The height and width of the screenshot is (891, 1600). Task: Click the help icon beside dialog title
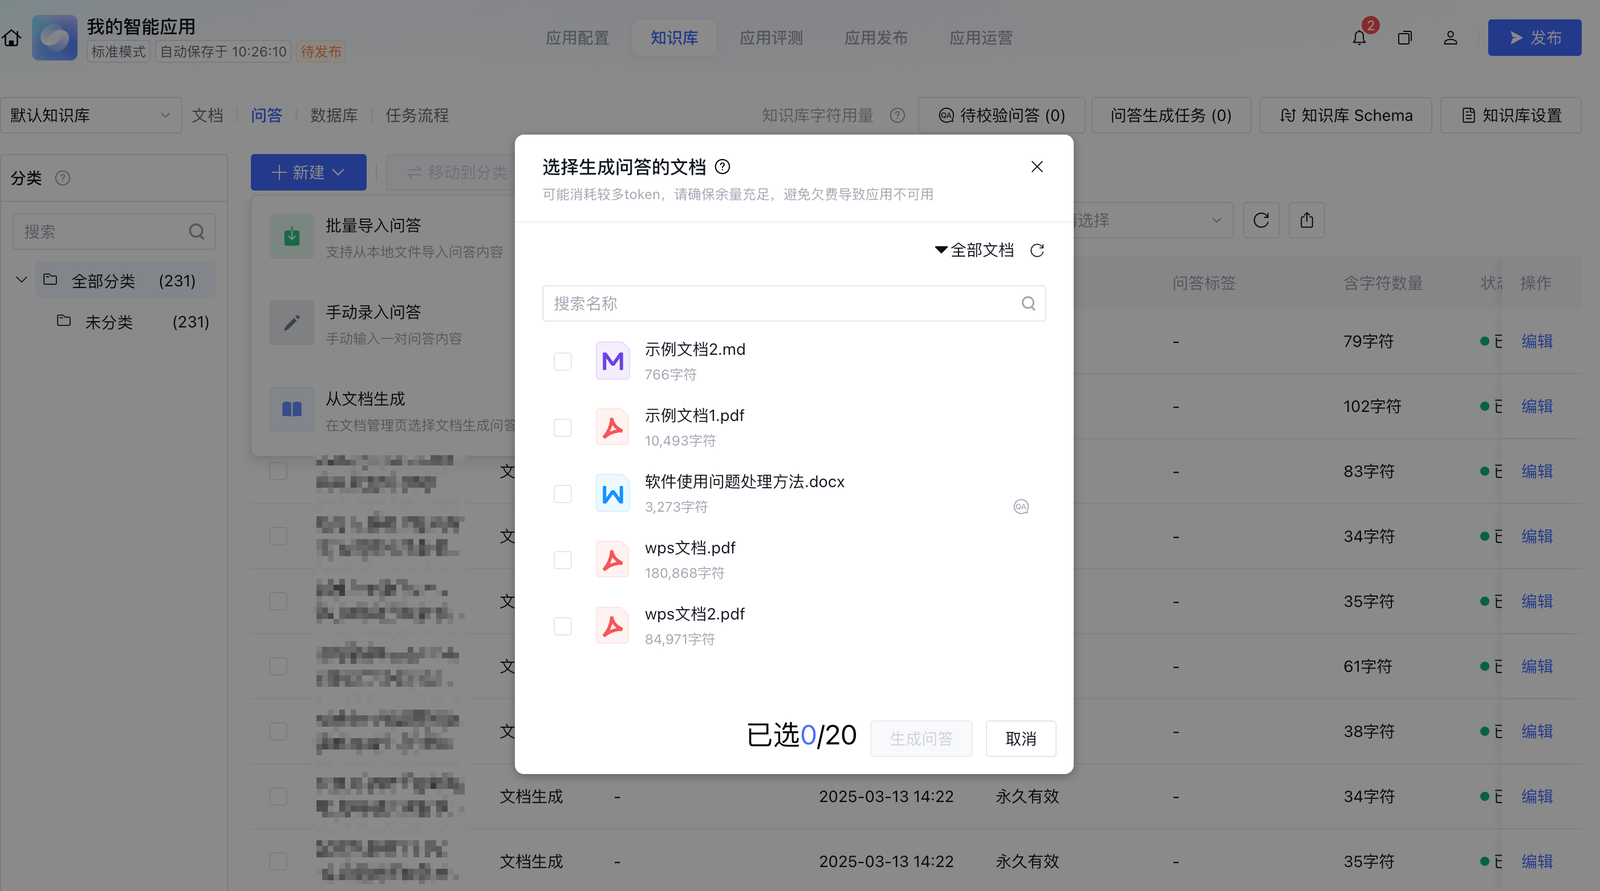coord(722,167)
